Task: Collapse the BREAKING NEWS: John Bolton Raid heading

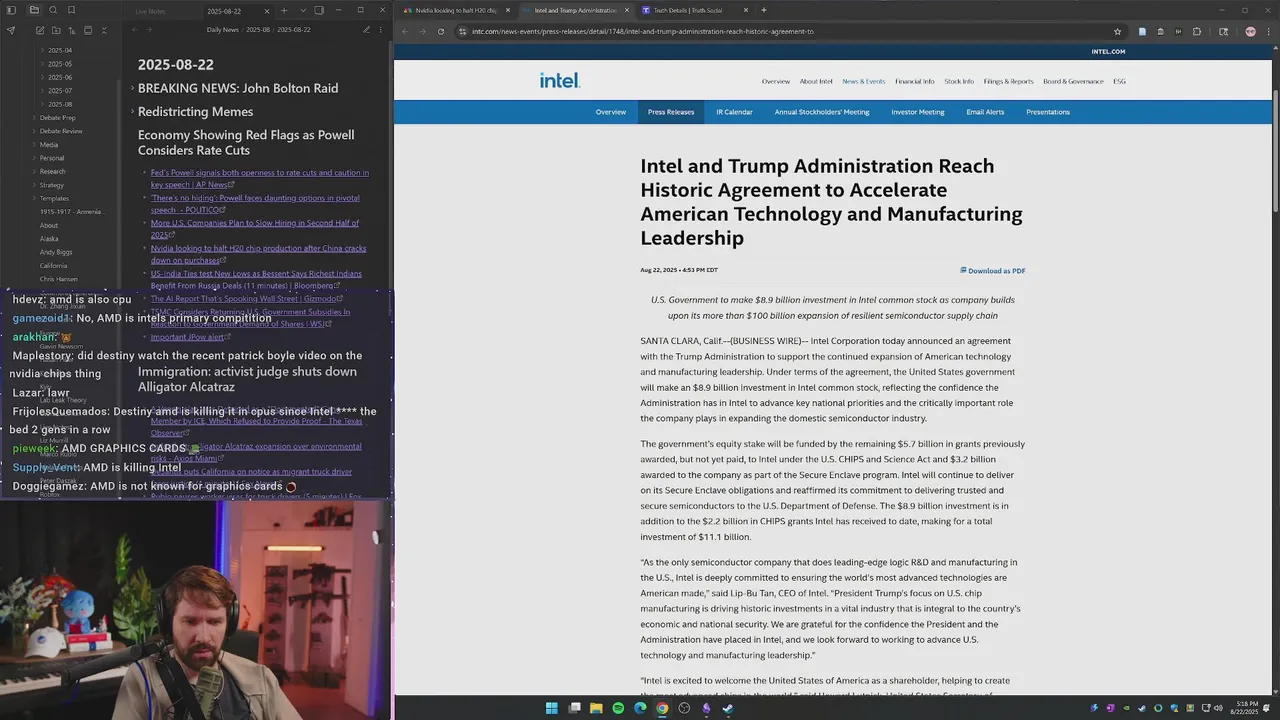Action: click(132, 88)
